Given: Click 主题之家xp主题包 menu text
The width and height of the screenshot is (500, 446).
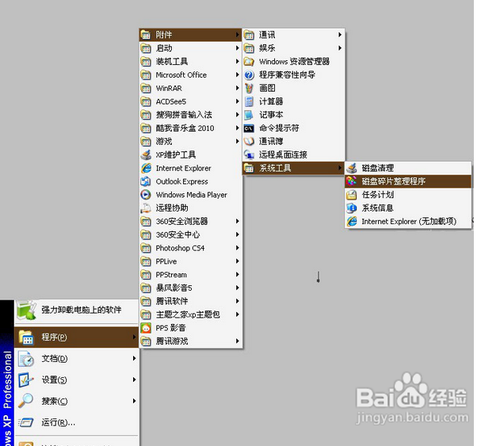Looking at the screenshot, I should (x=188, y=314).
